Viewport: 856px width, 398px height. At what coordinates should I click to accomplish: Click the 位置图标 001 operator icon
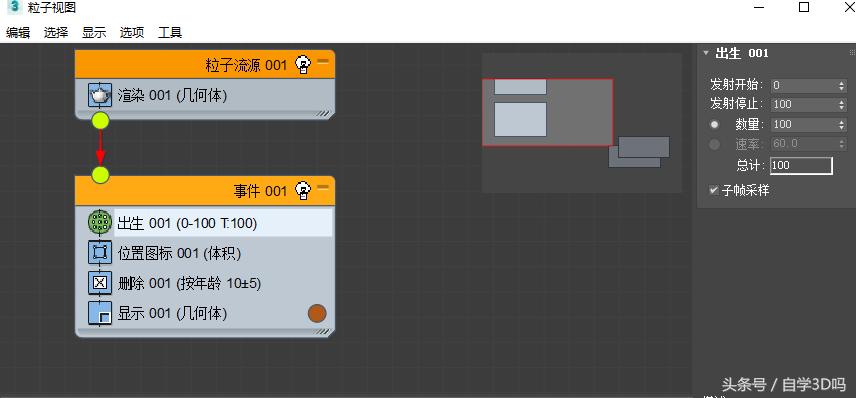100,253
